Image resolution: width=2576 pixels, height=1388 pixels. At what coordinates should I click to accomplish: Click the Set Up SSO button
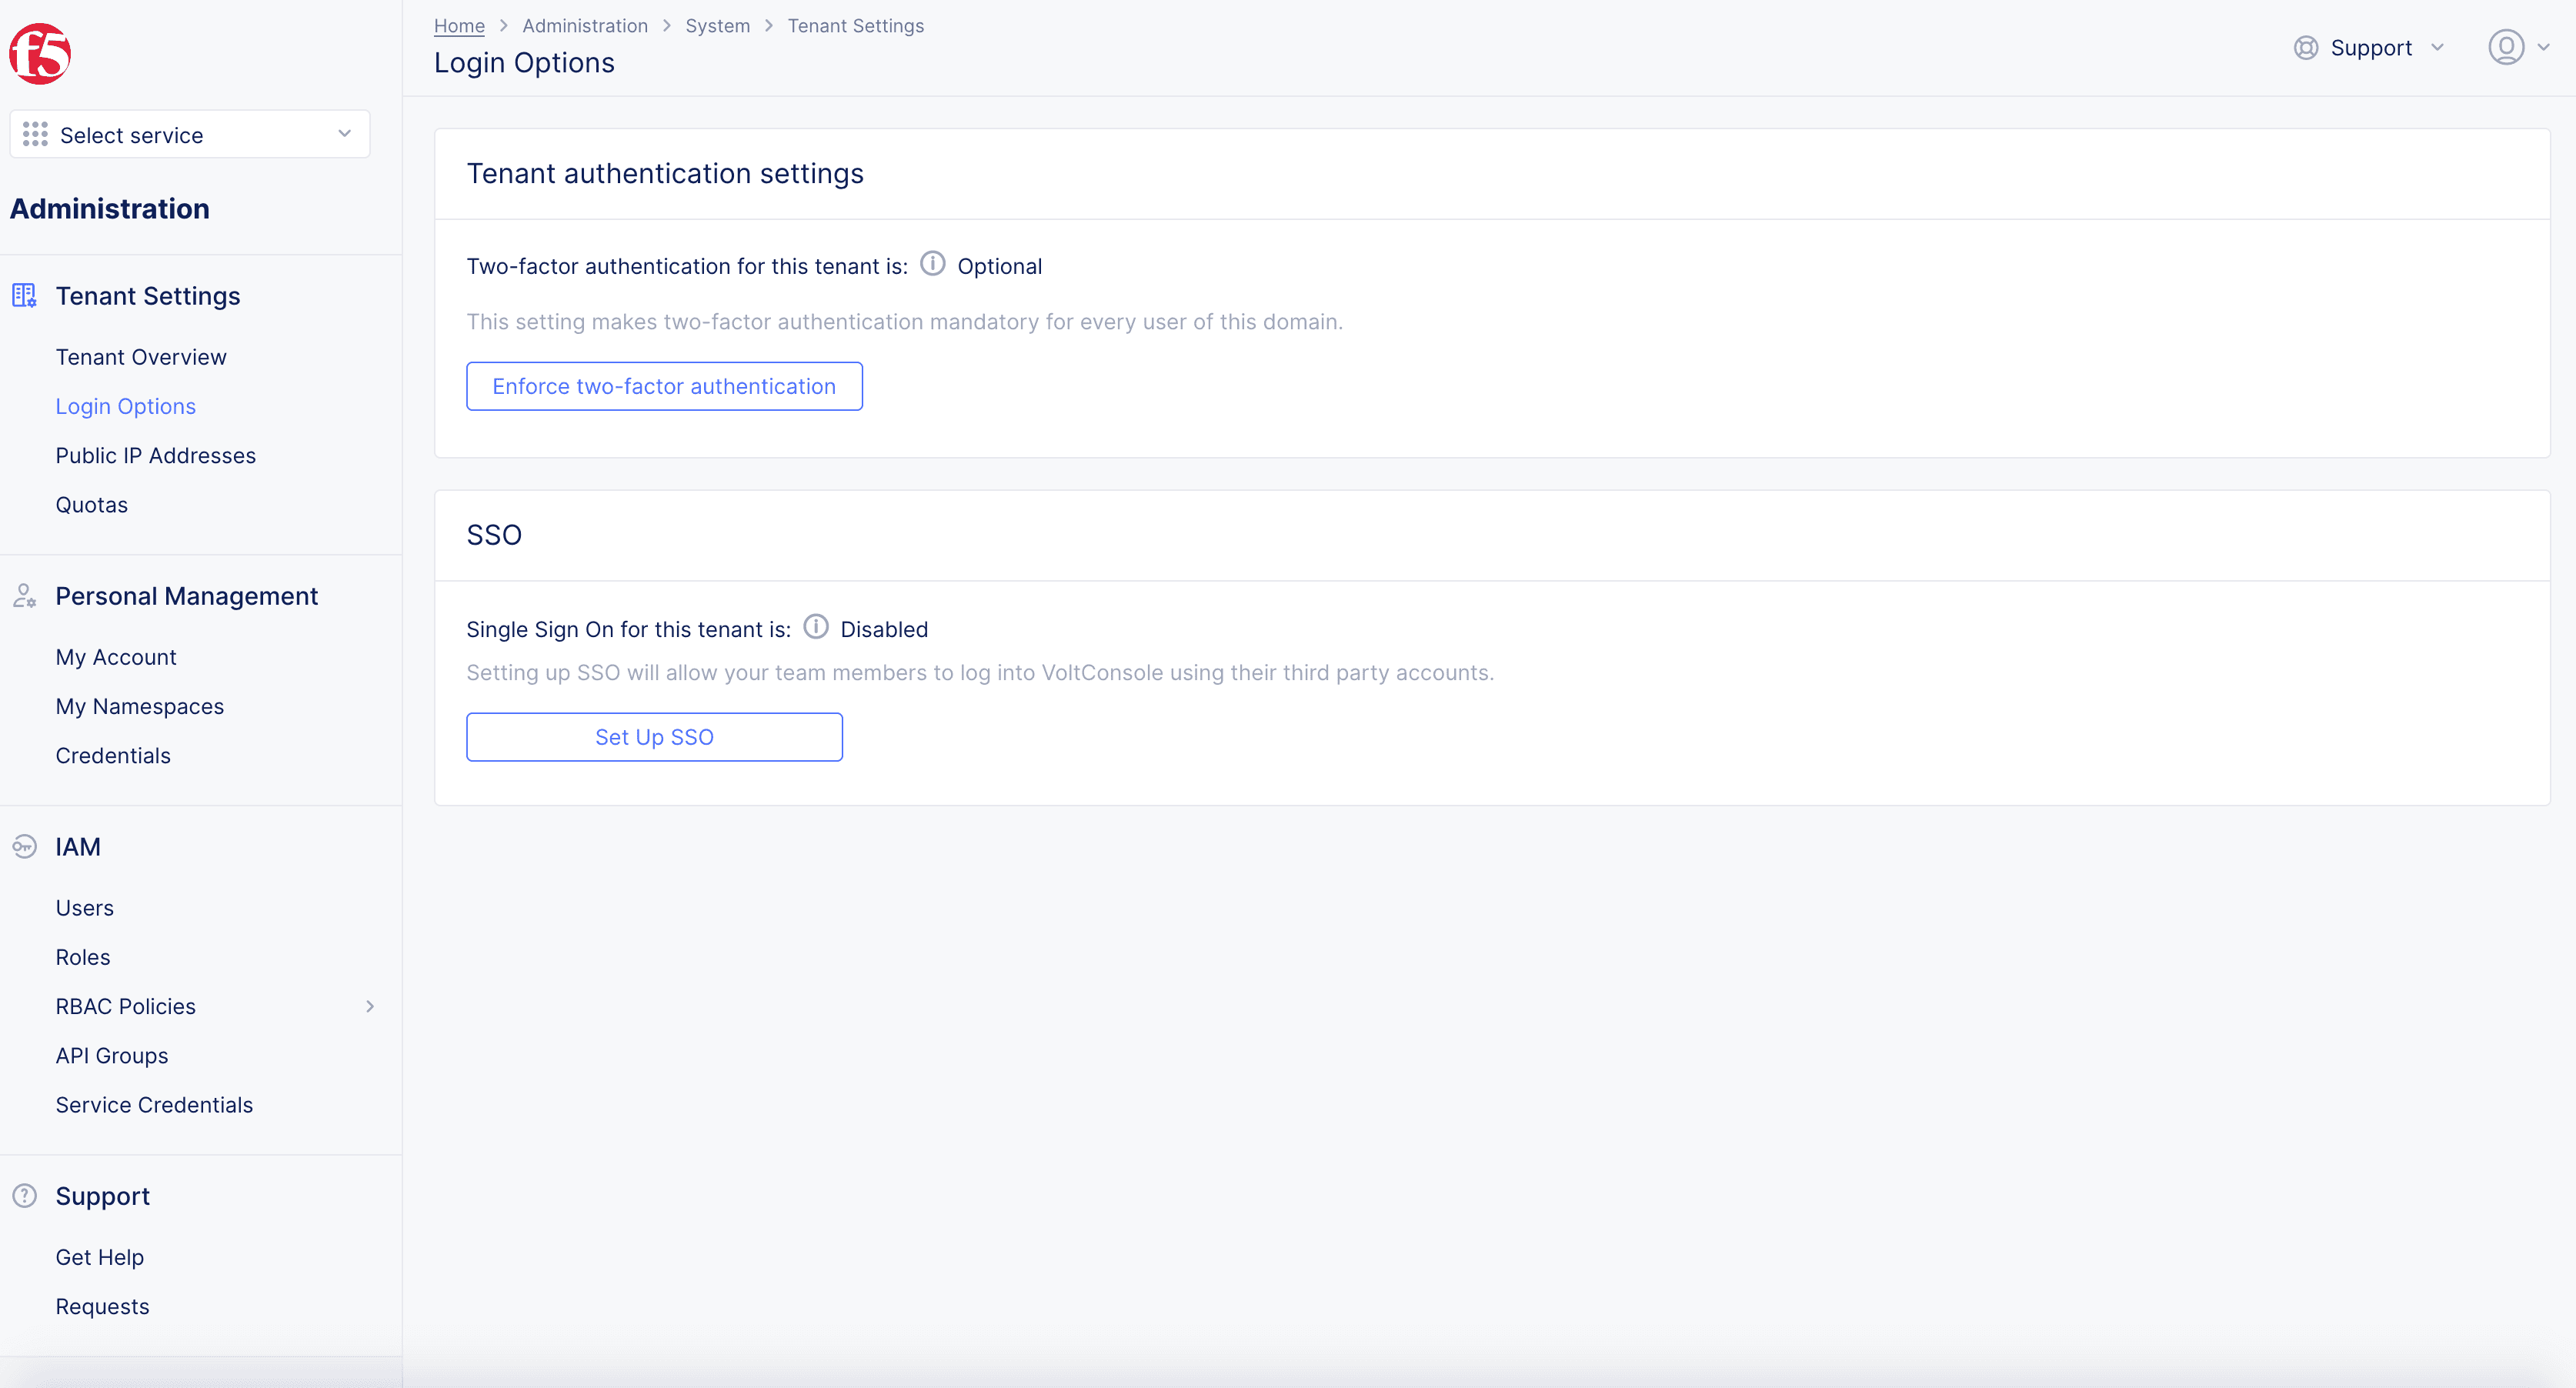point(655,737)
